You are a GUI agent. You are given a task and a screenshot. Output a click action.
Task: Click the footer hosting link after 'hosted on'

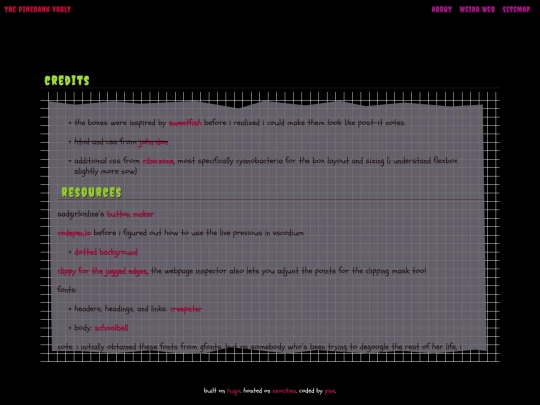[x=284, y=391]
